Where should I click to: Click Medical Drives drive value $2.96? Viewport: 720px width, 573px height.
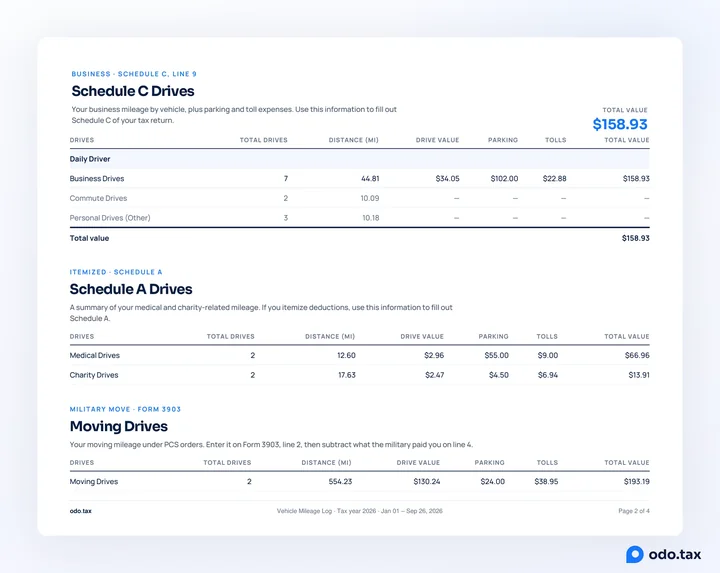coord(434,355)
